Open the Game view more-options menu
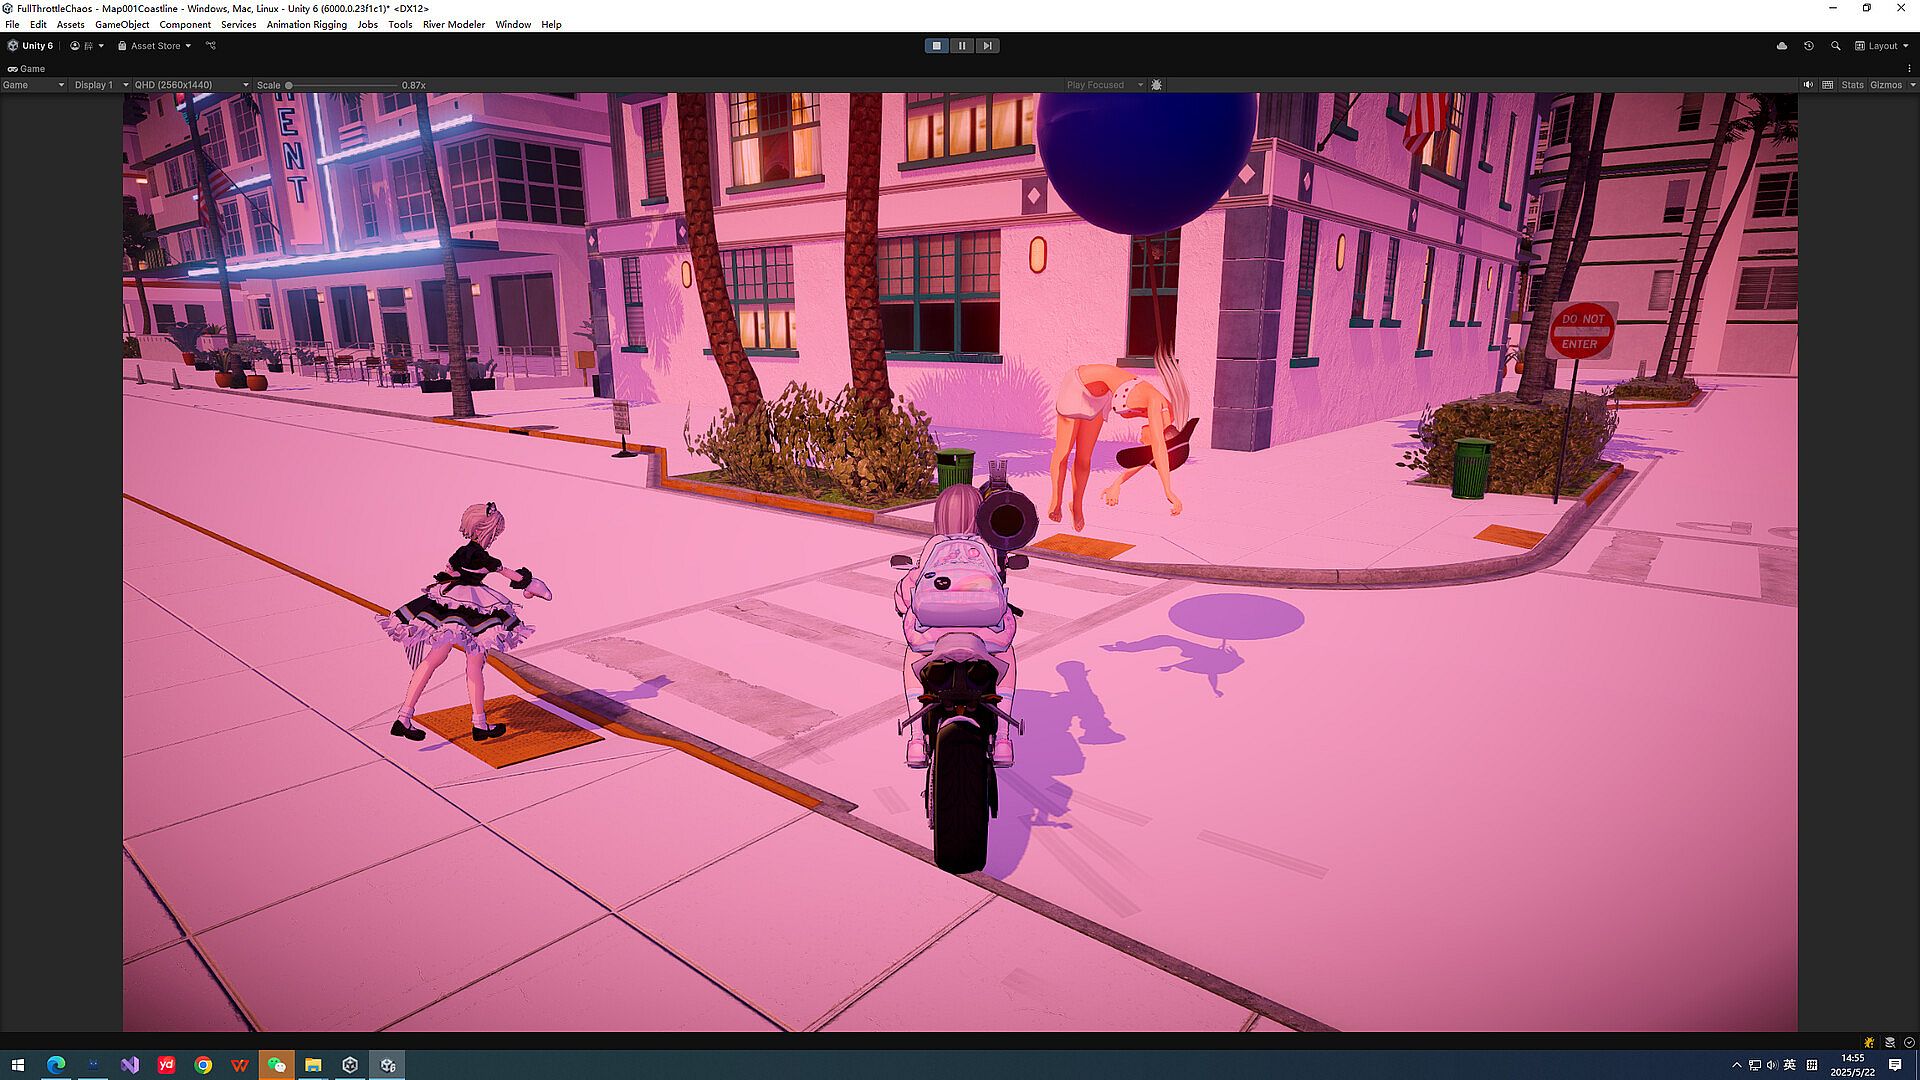Viewport: 1920px width, 1080px height. tap(1909, 69)
